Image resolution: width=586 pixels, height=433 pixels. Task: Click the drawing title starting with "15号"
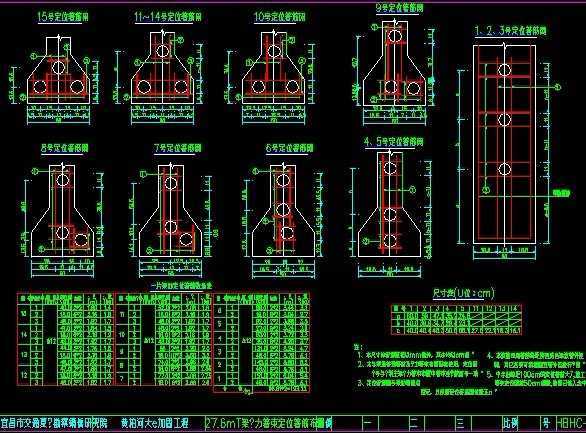click(63, 17)
